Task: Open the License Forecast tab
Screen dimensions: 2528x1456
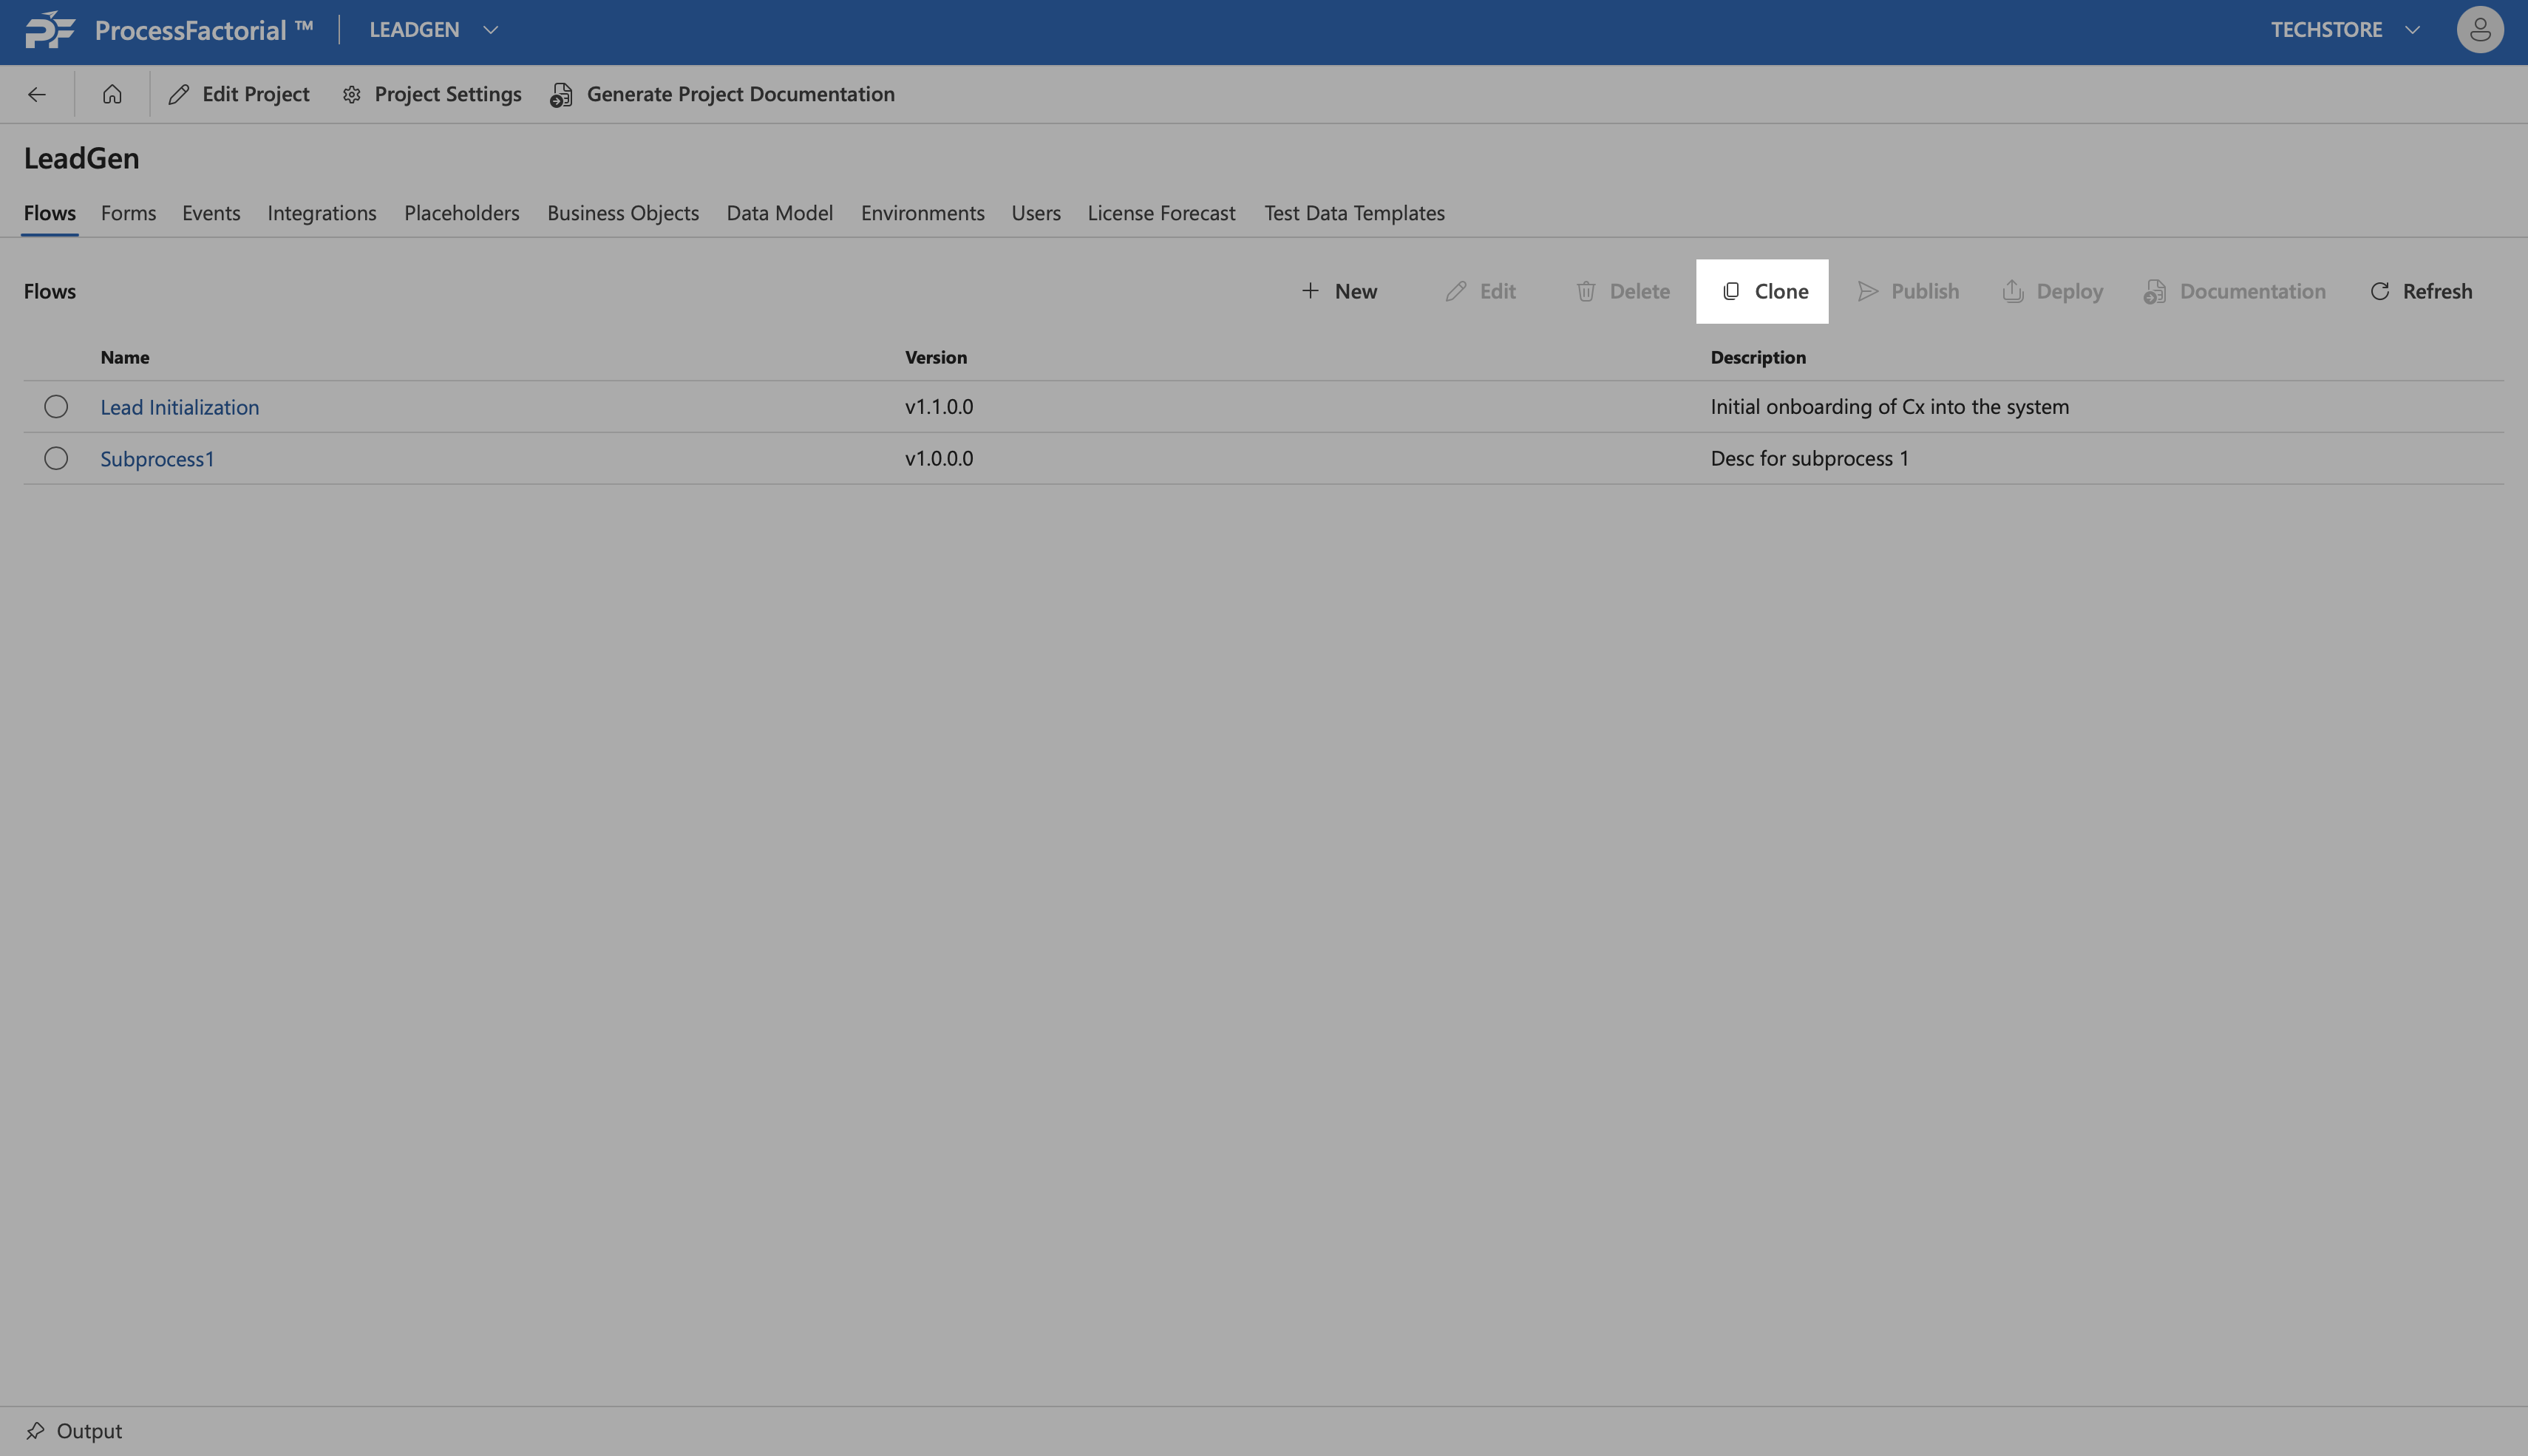Action: (1161, 213)
